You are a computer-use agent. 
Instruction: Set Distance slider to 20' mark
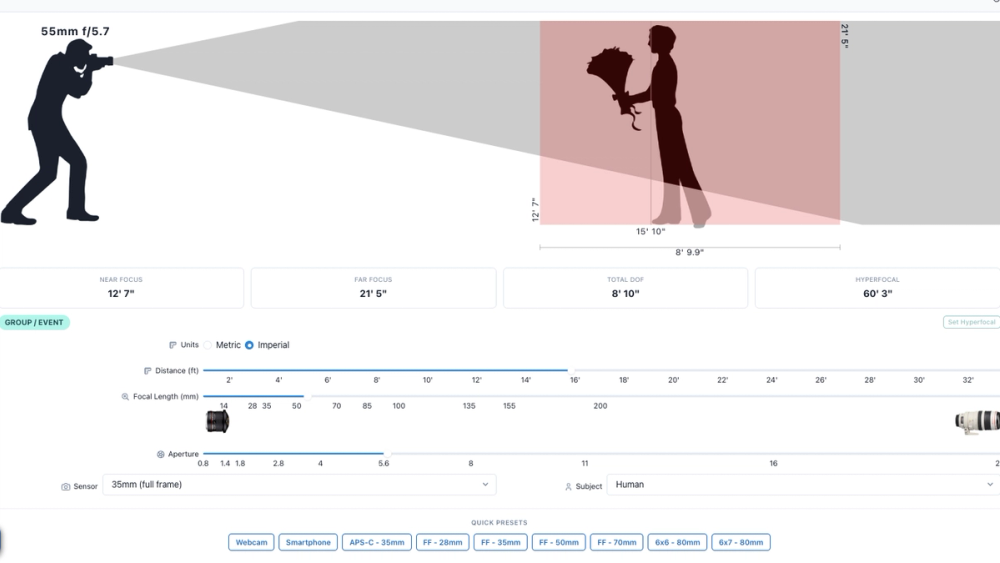[673, 370]
